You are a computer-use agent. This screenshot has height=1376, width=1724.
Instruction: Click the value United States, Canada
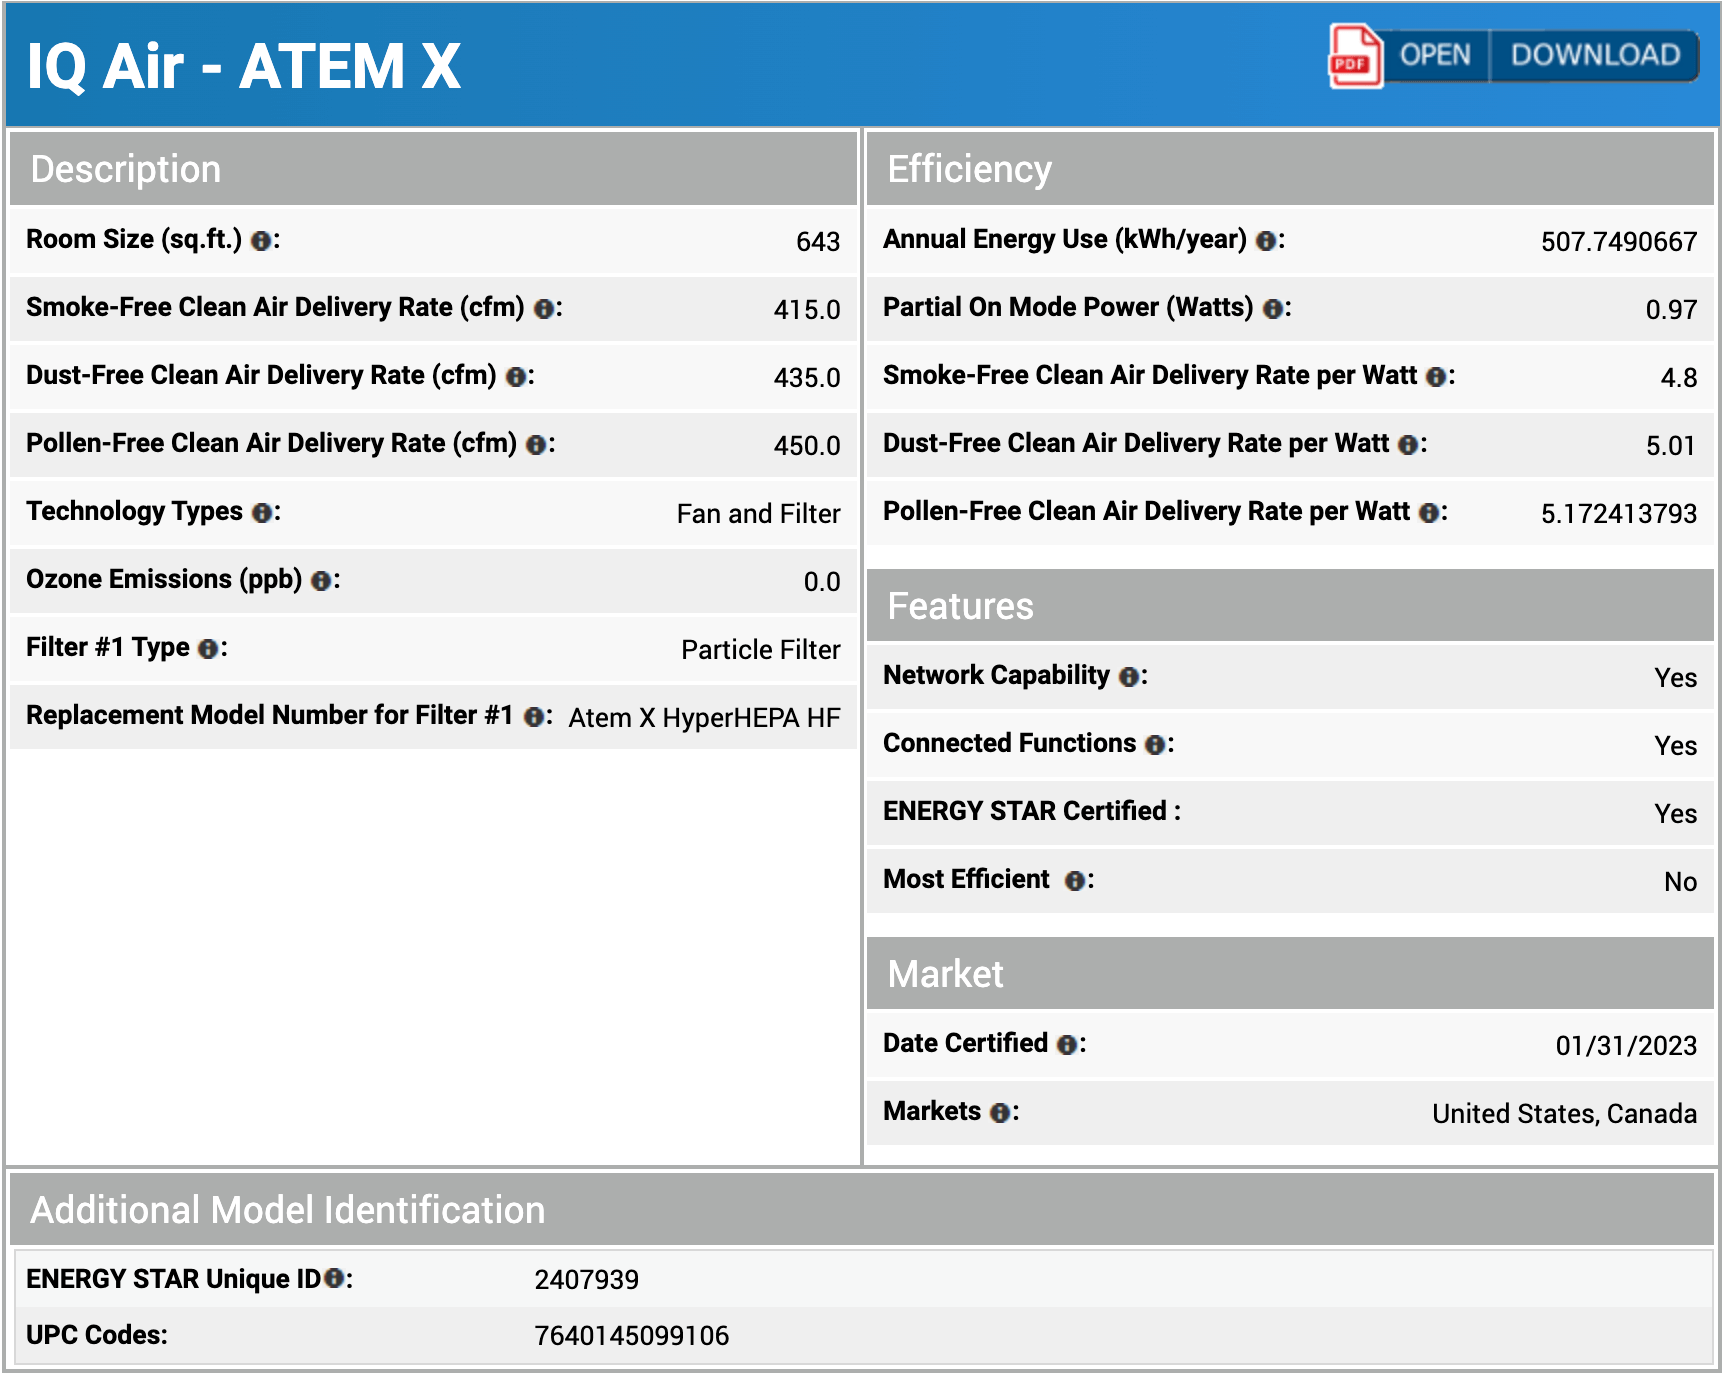pos(1565,1114)
